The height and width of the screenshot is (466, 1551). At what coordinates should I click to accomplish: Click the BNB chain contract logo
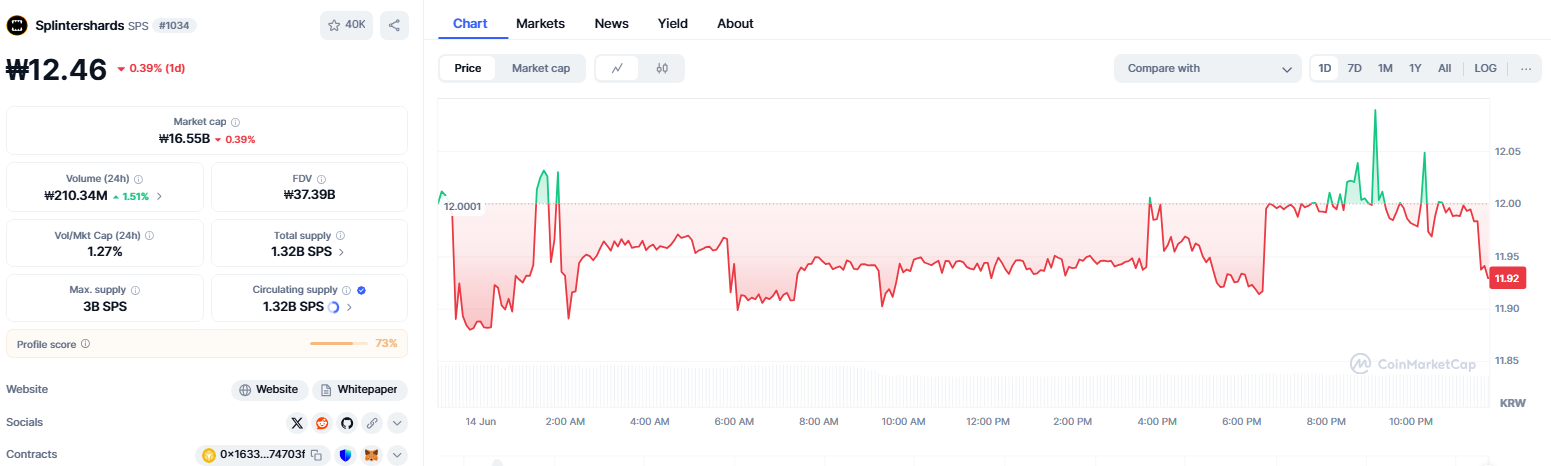point(209,455)
